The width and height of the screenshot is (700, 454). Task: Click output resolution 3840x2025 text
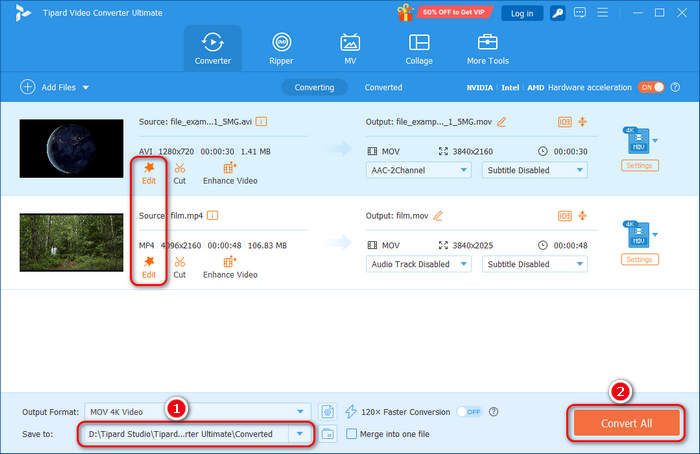click(472, 246)
